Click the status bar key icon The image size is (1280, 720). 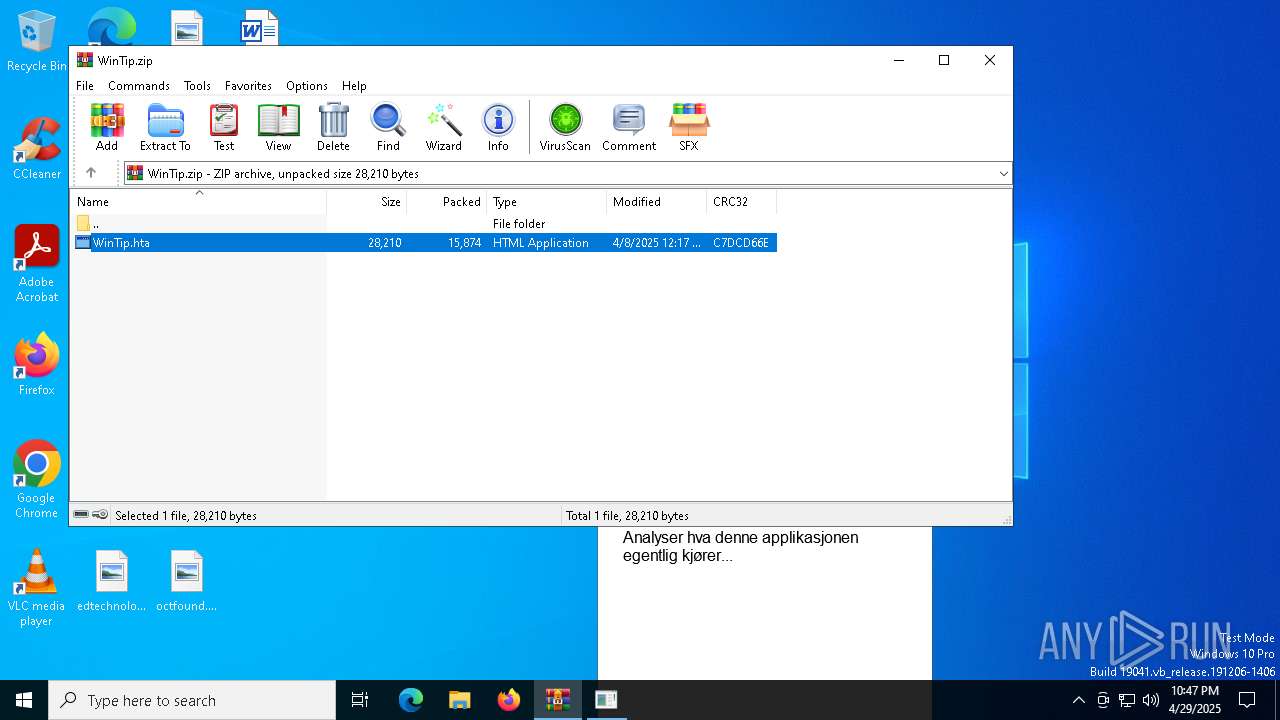tap(100, 514)
